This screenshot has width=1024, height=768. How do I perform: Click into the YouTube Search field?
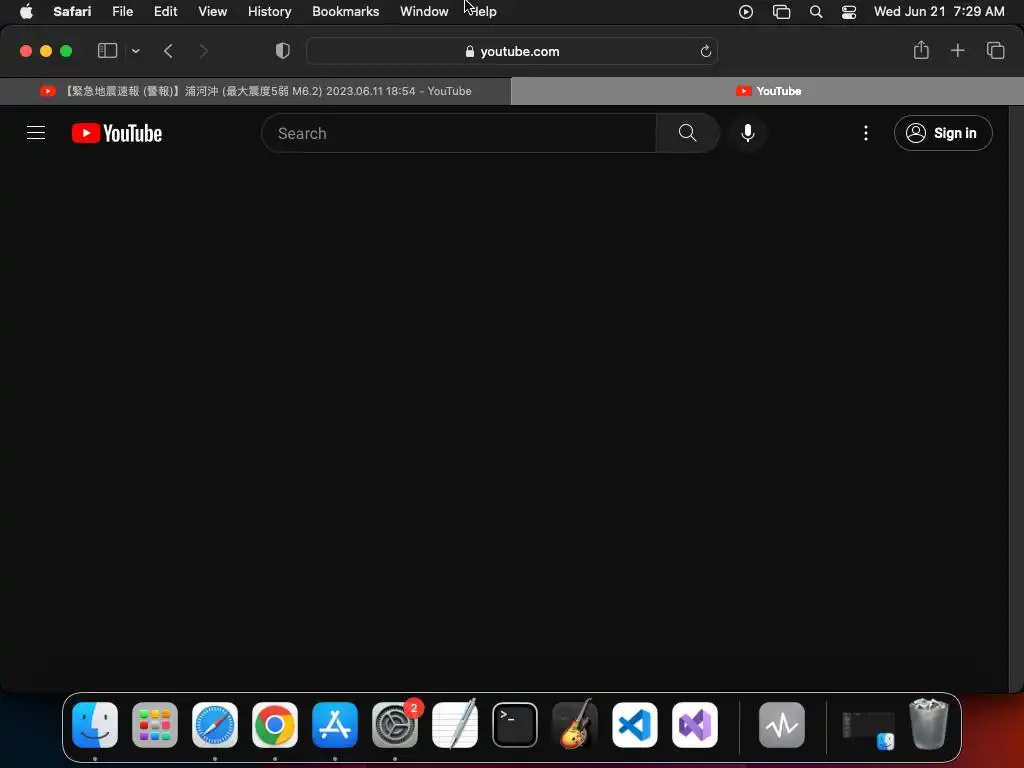(458, 133)
